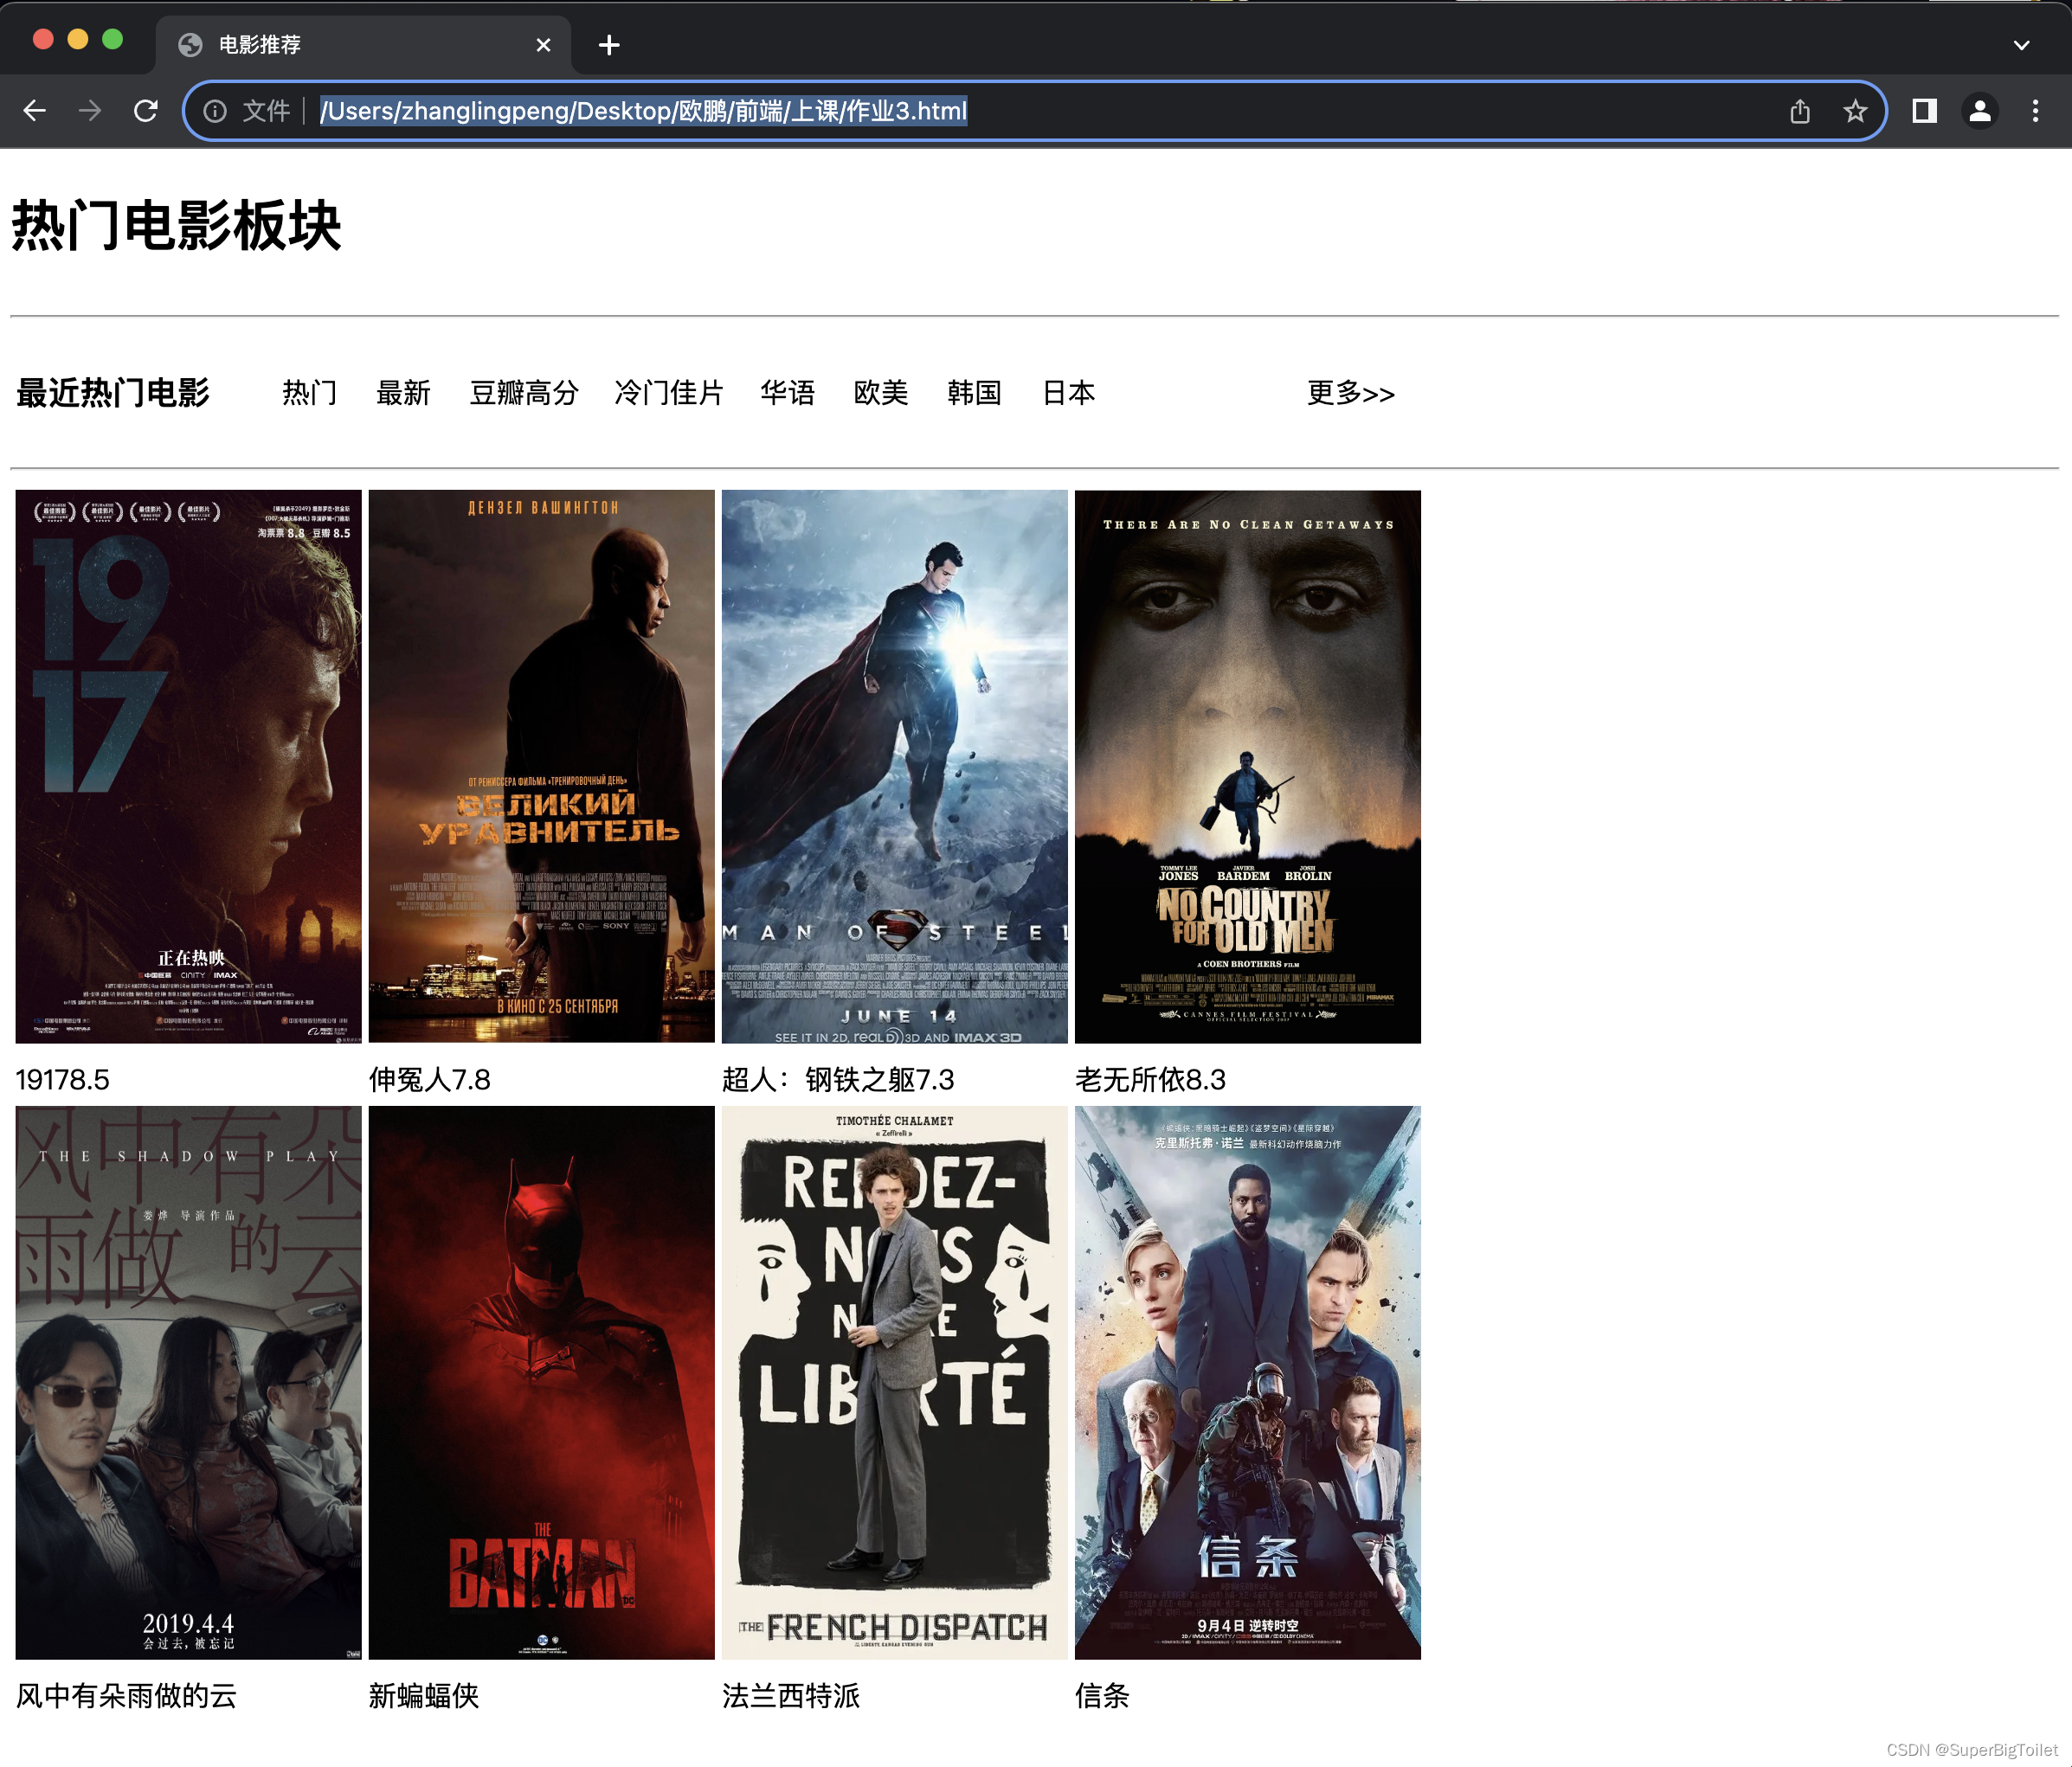
Task: Click the browser forward arrow
Action: tap(90, 111)
